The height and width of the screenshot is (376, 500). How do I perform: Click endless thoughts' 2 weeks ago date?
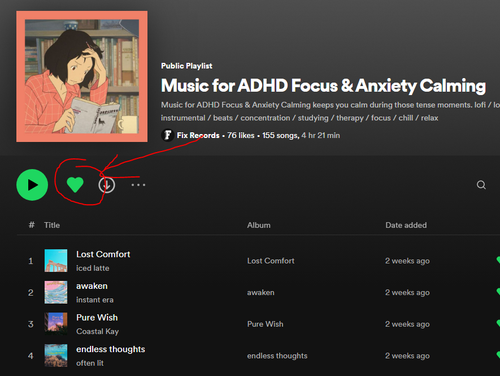click(407, 356)
